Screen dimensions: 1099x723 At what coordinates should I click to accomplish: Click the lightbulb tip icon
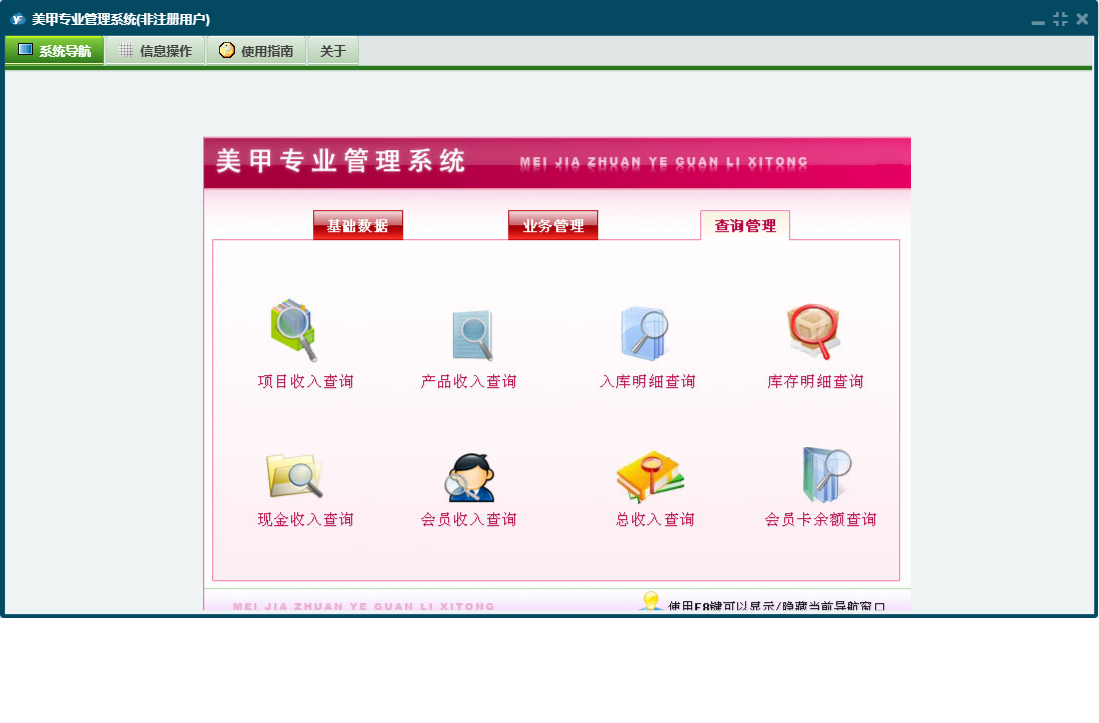[650, 602]
